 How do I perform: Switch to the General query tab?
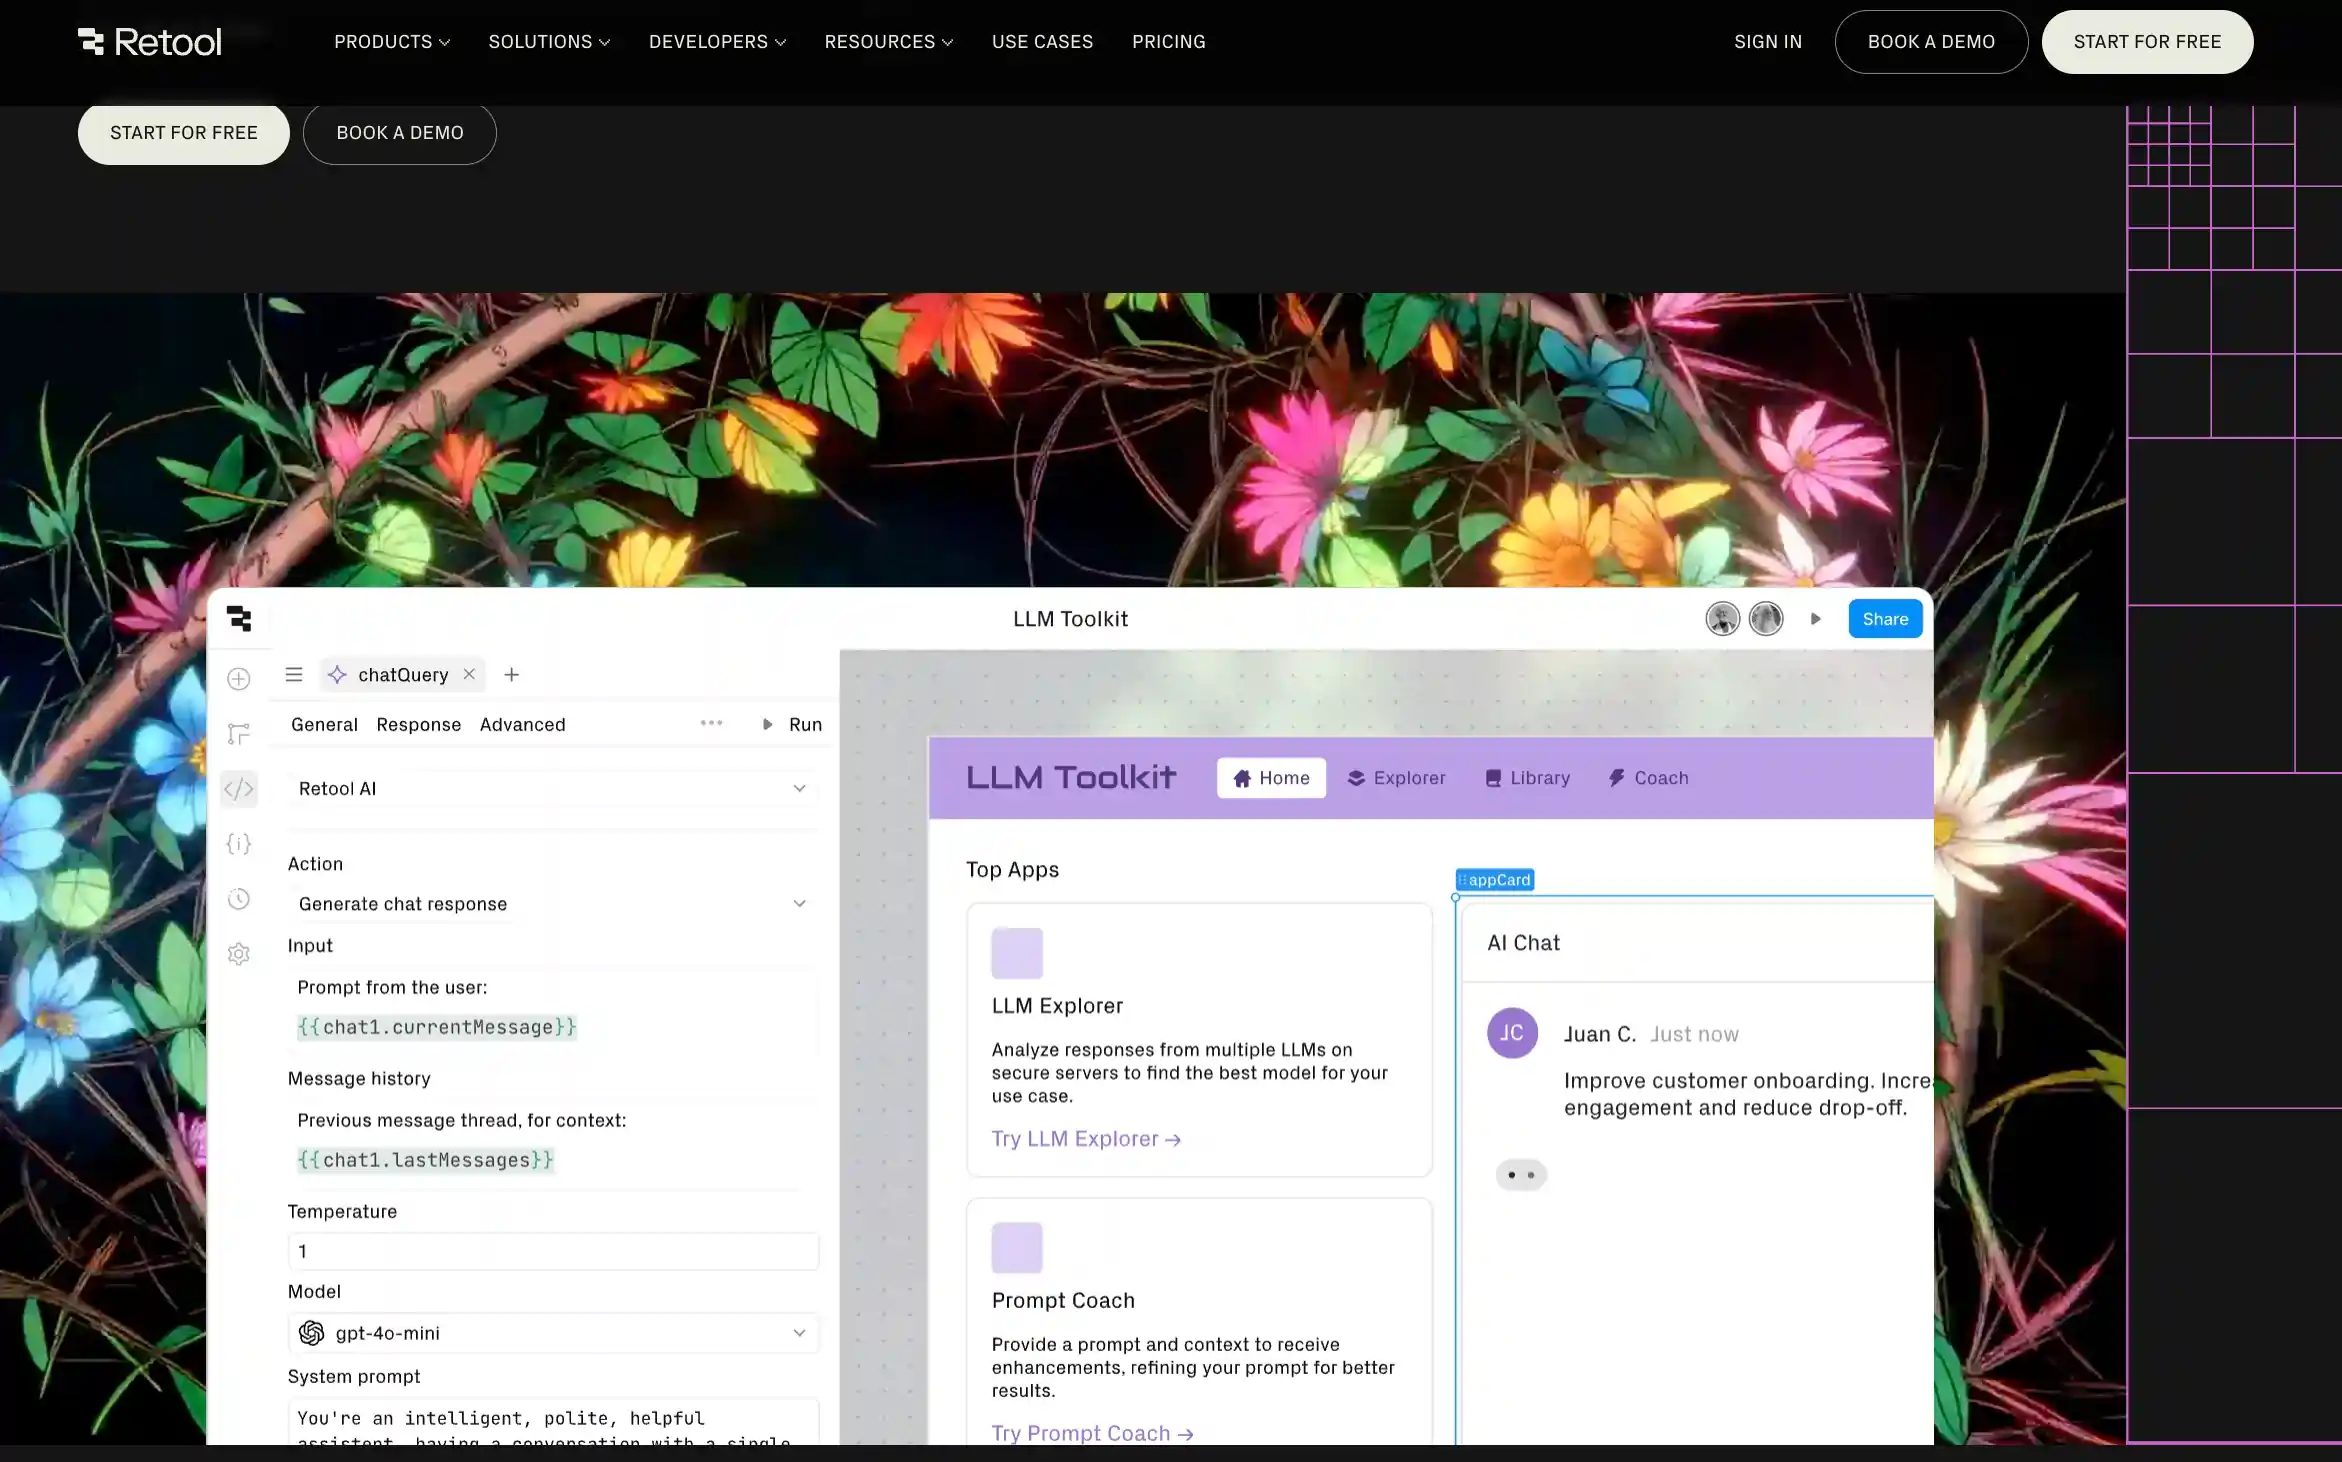(x=324, y=725)
